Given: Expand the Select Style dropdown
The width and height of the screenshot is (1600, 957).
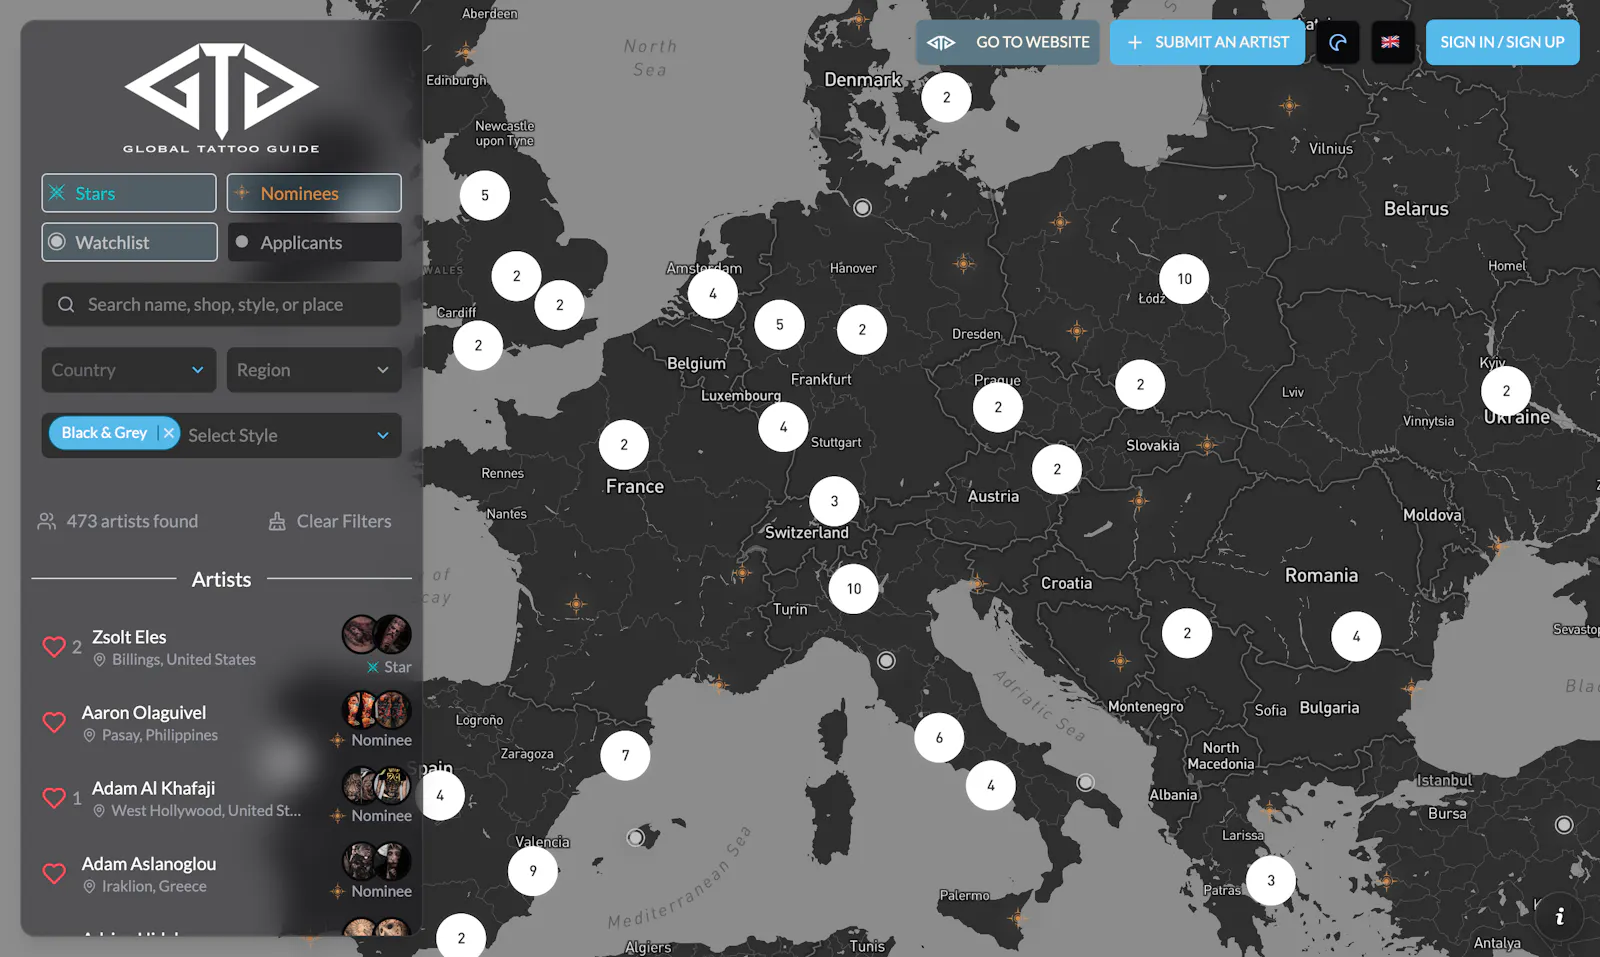Looking at the screenshot, I should pyautogui.click(x=383, y=435).
